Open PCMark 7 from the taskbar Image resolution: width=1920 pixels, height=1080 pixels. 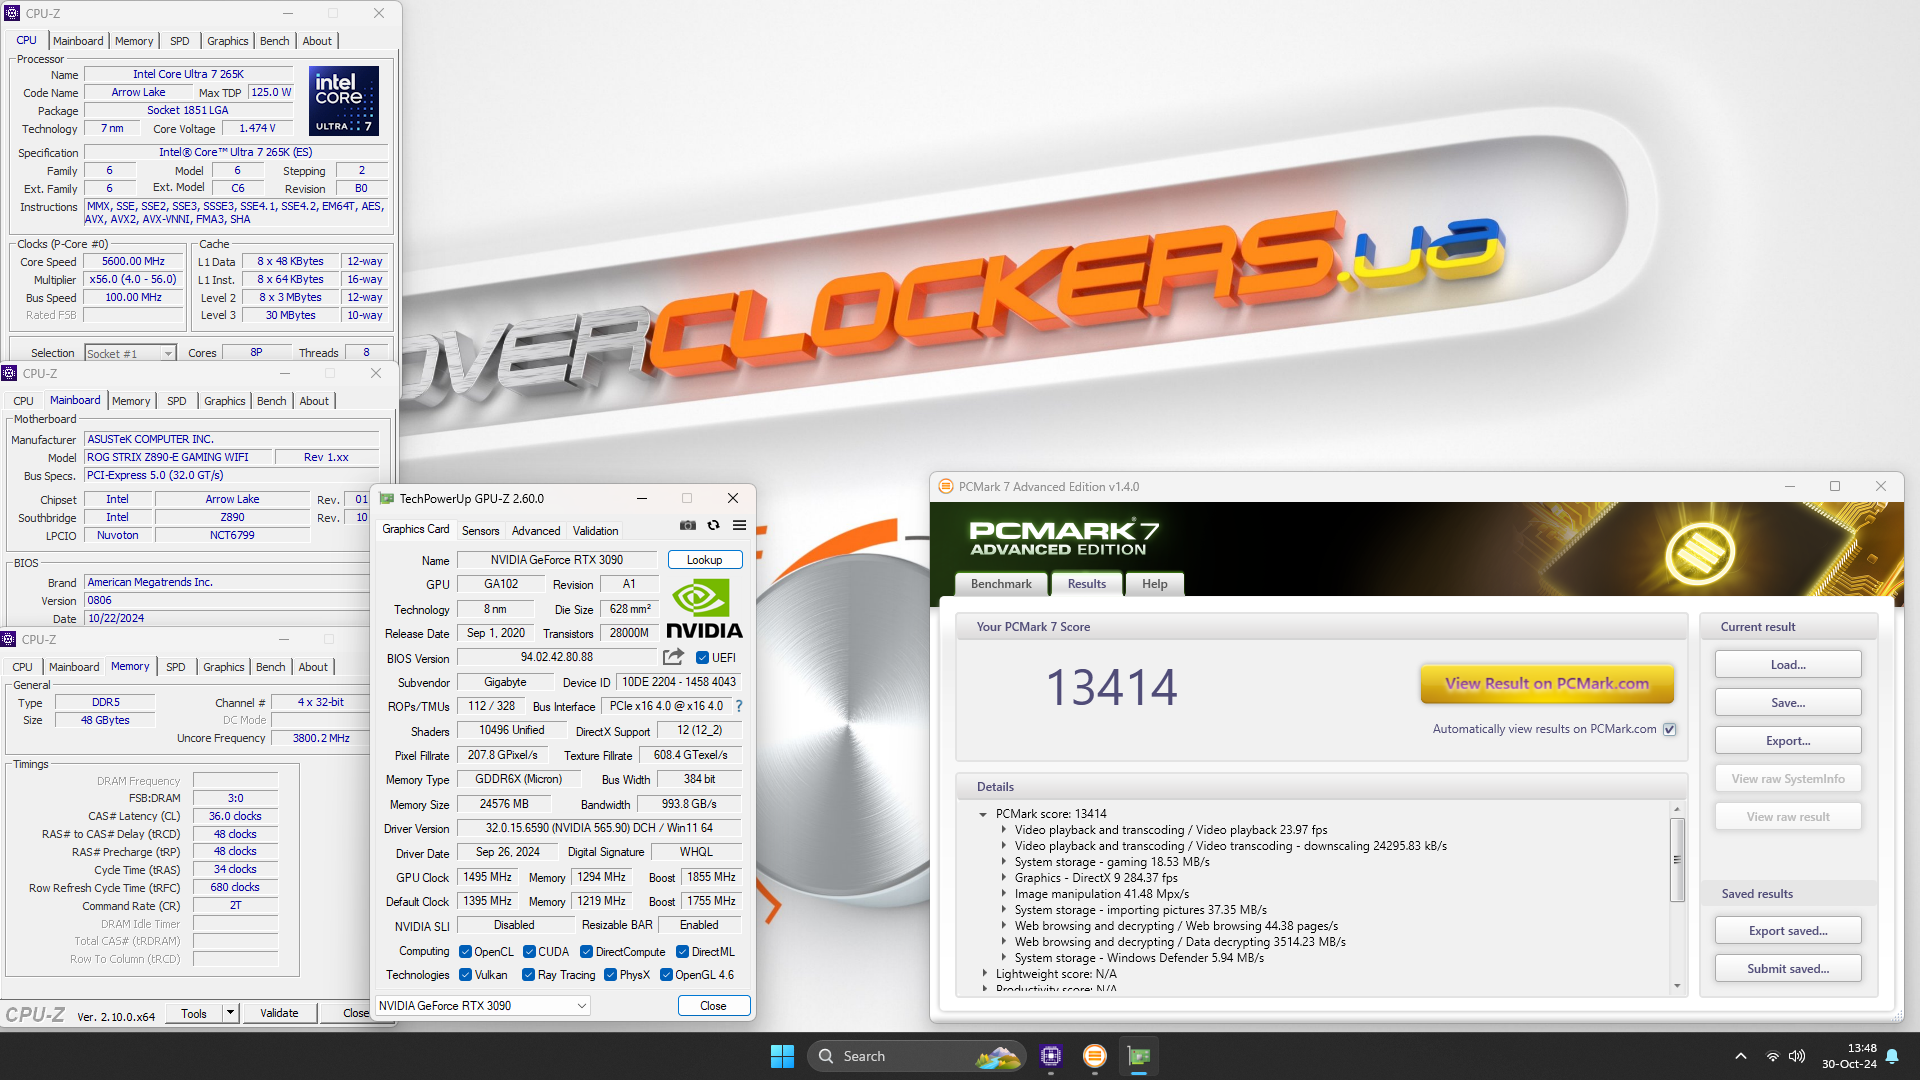[x=1095, y=1056]
